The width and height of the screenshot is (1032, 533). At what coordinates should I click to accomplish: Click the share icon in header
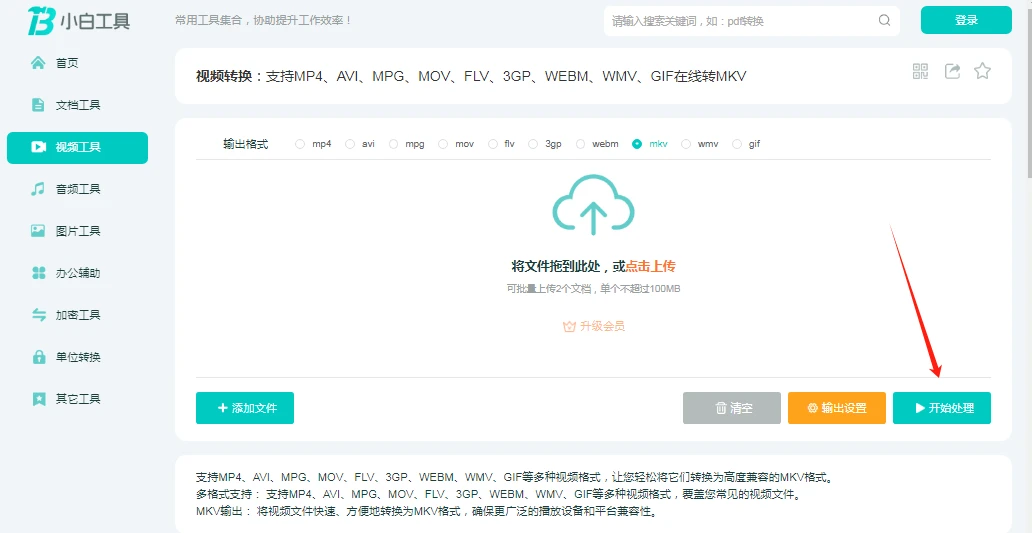(x=952, y=71)
